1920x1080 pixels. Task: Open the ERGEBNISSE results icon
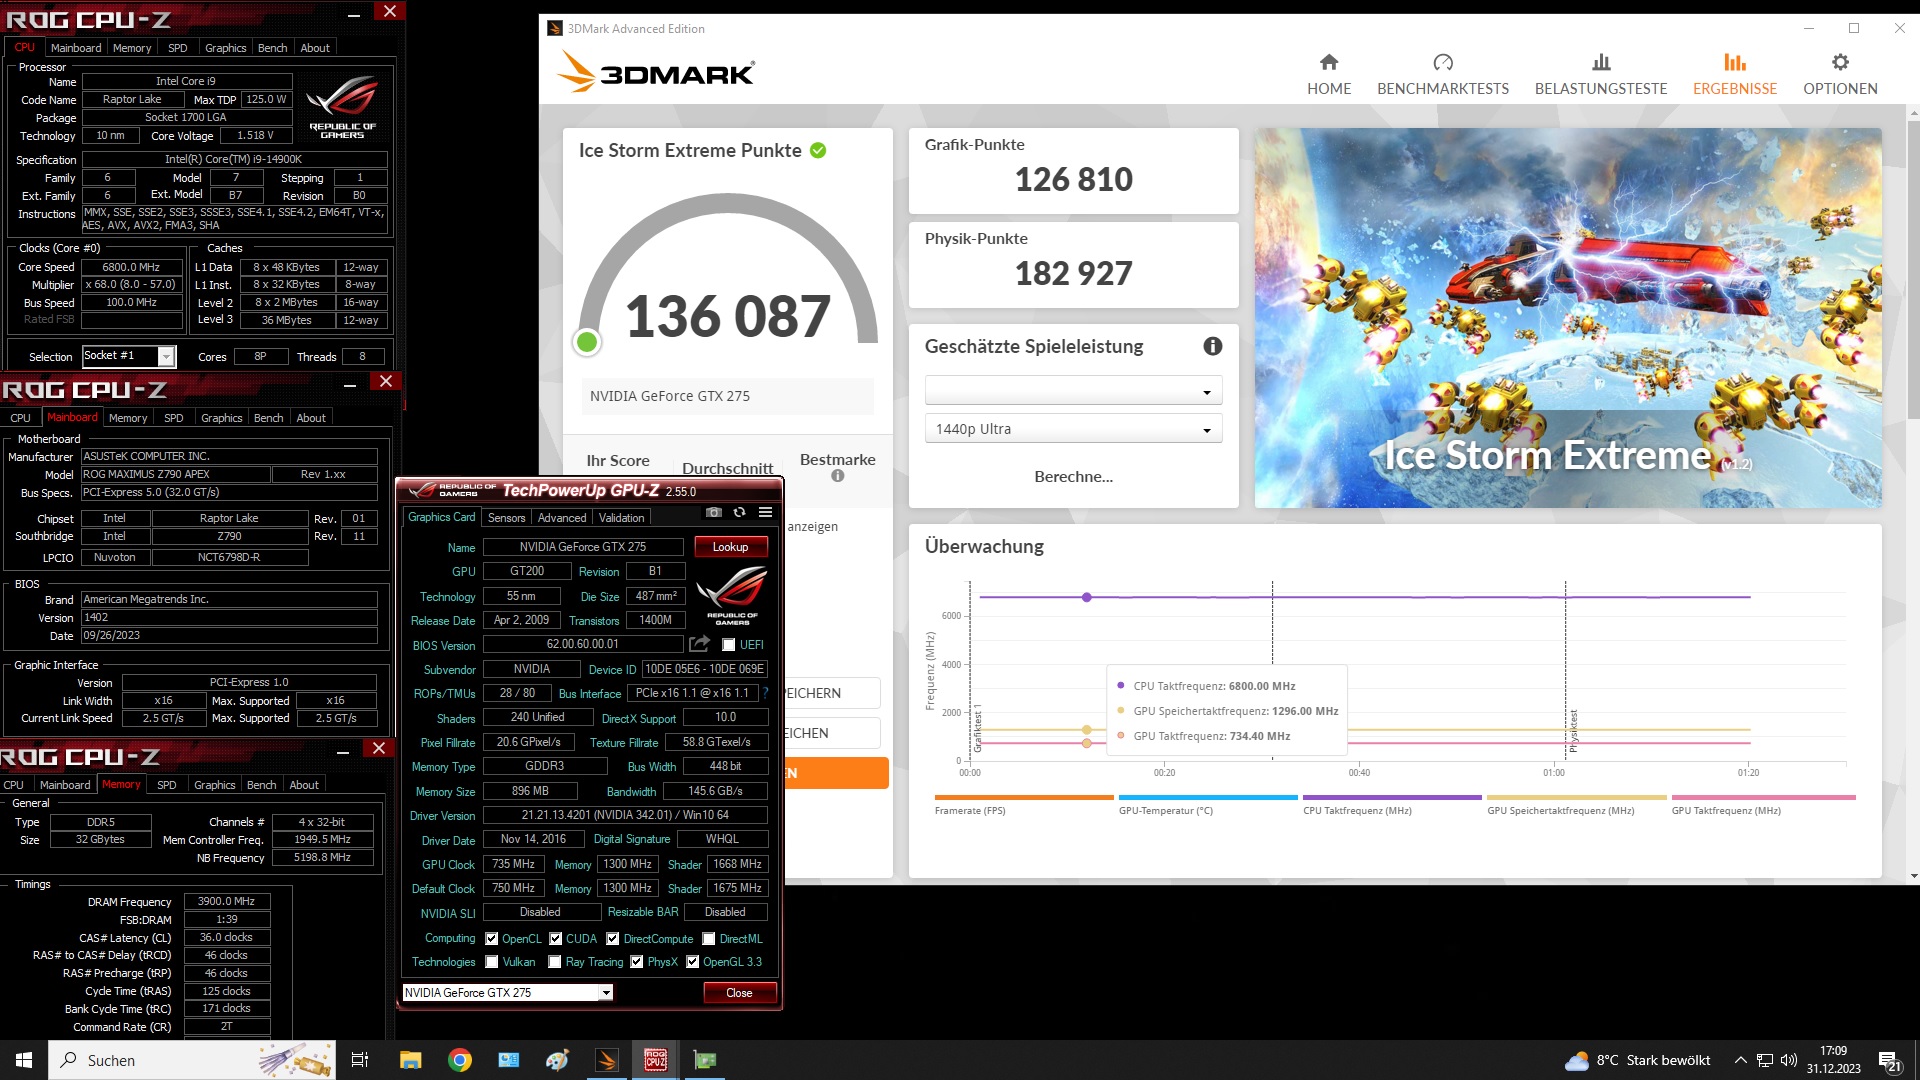pyautogui.click(x=1735, y=62)
